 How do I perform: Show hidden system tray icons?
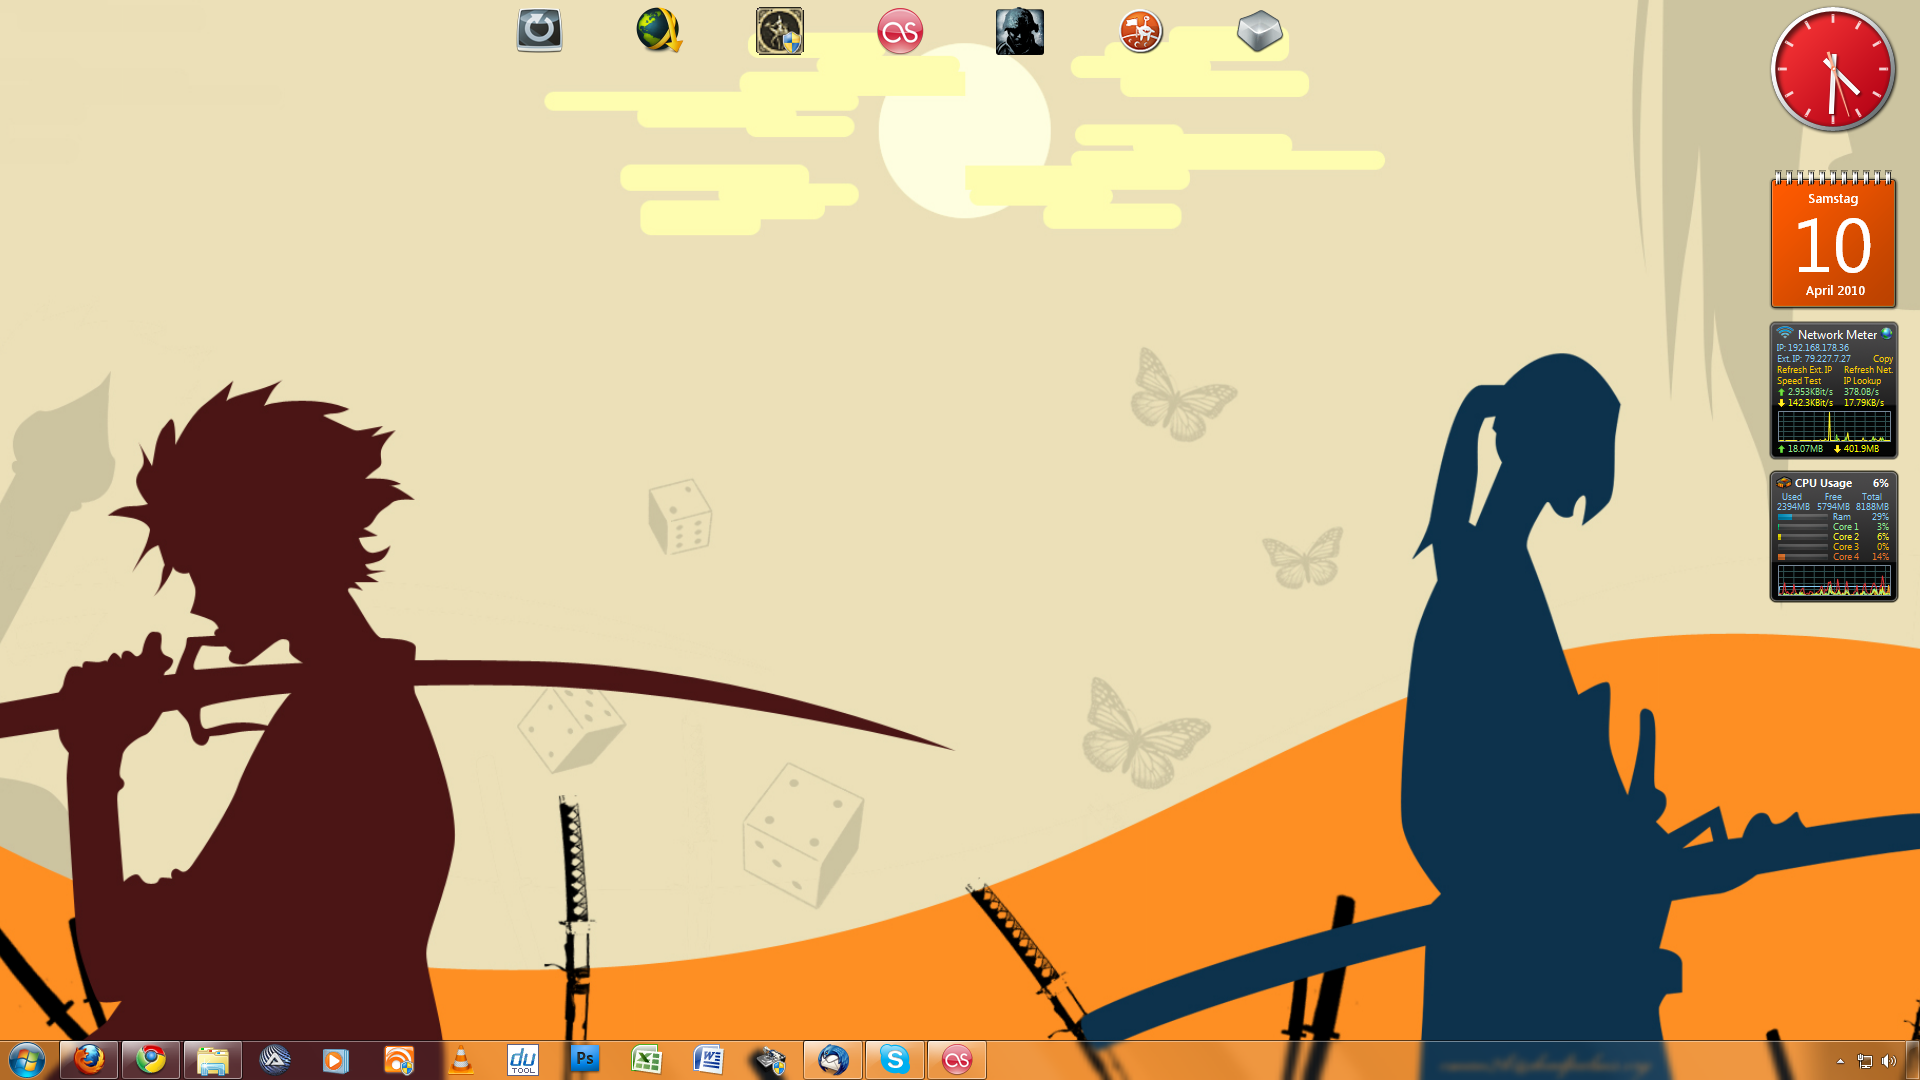tap(1840, 1061)
